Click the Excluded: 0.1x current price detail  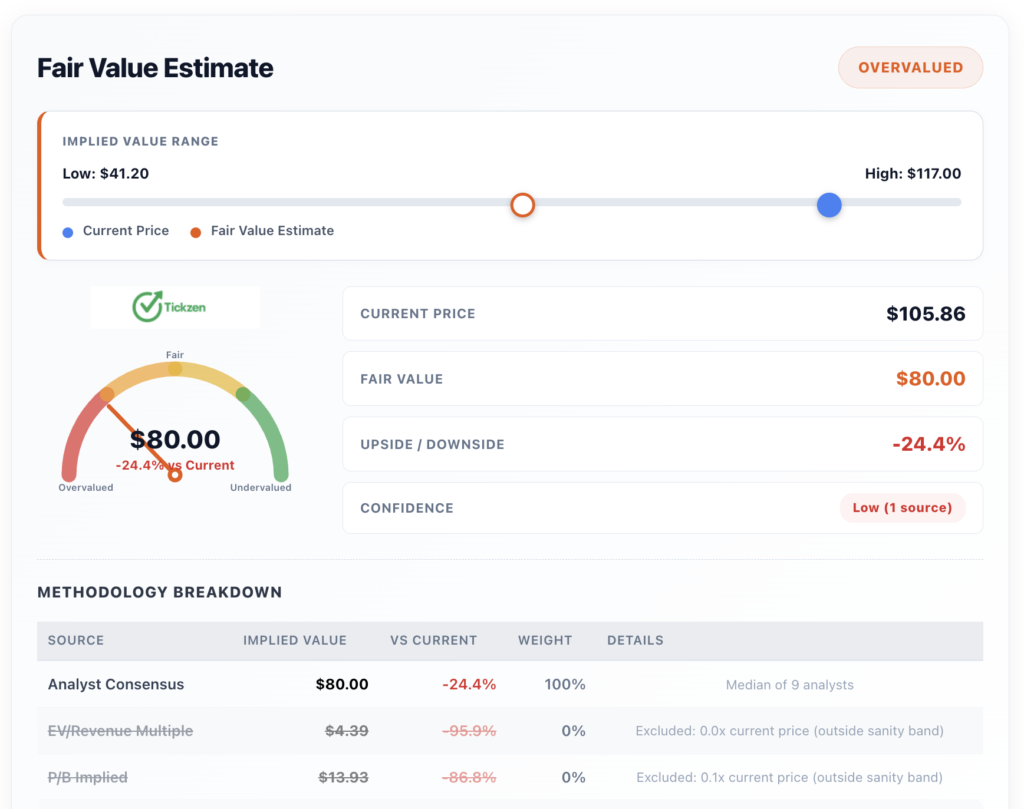[790, 778]
